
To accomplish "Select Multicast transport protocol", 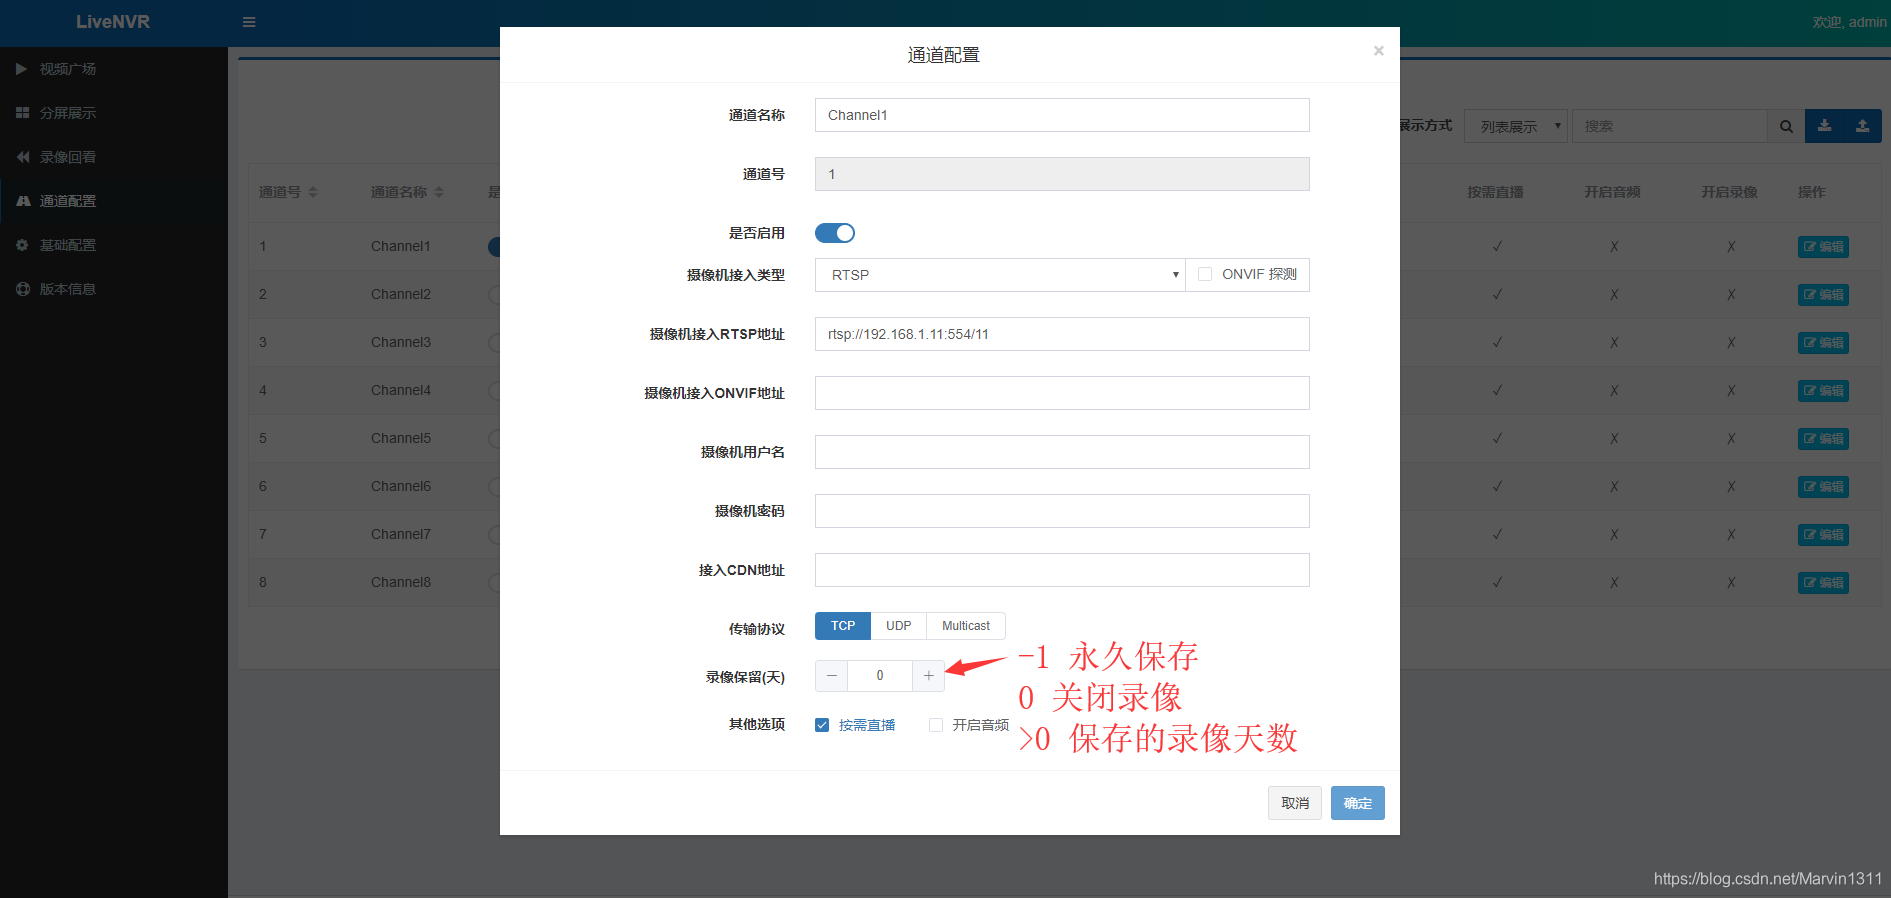I will tap(966, 626).
